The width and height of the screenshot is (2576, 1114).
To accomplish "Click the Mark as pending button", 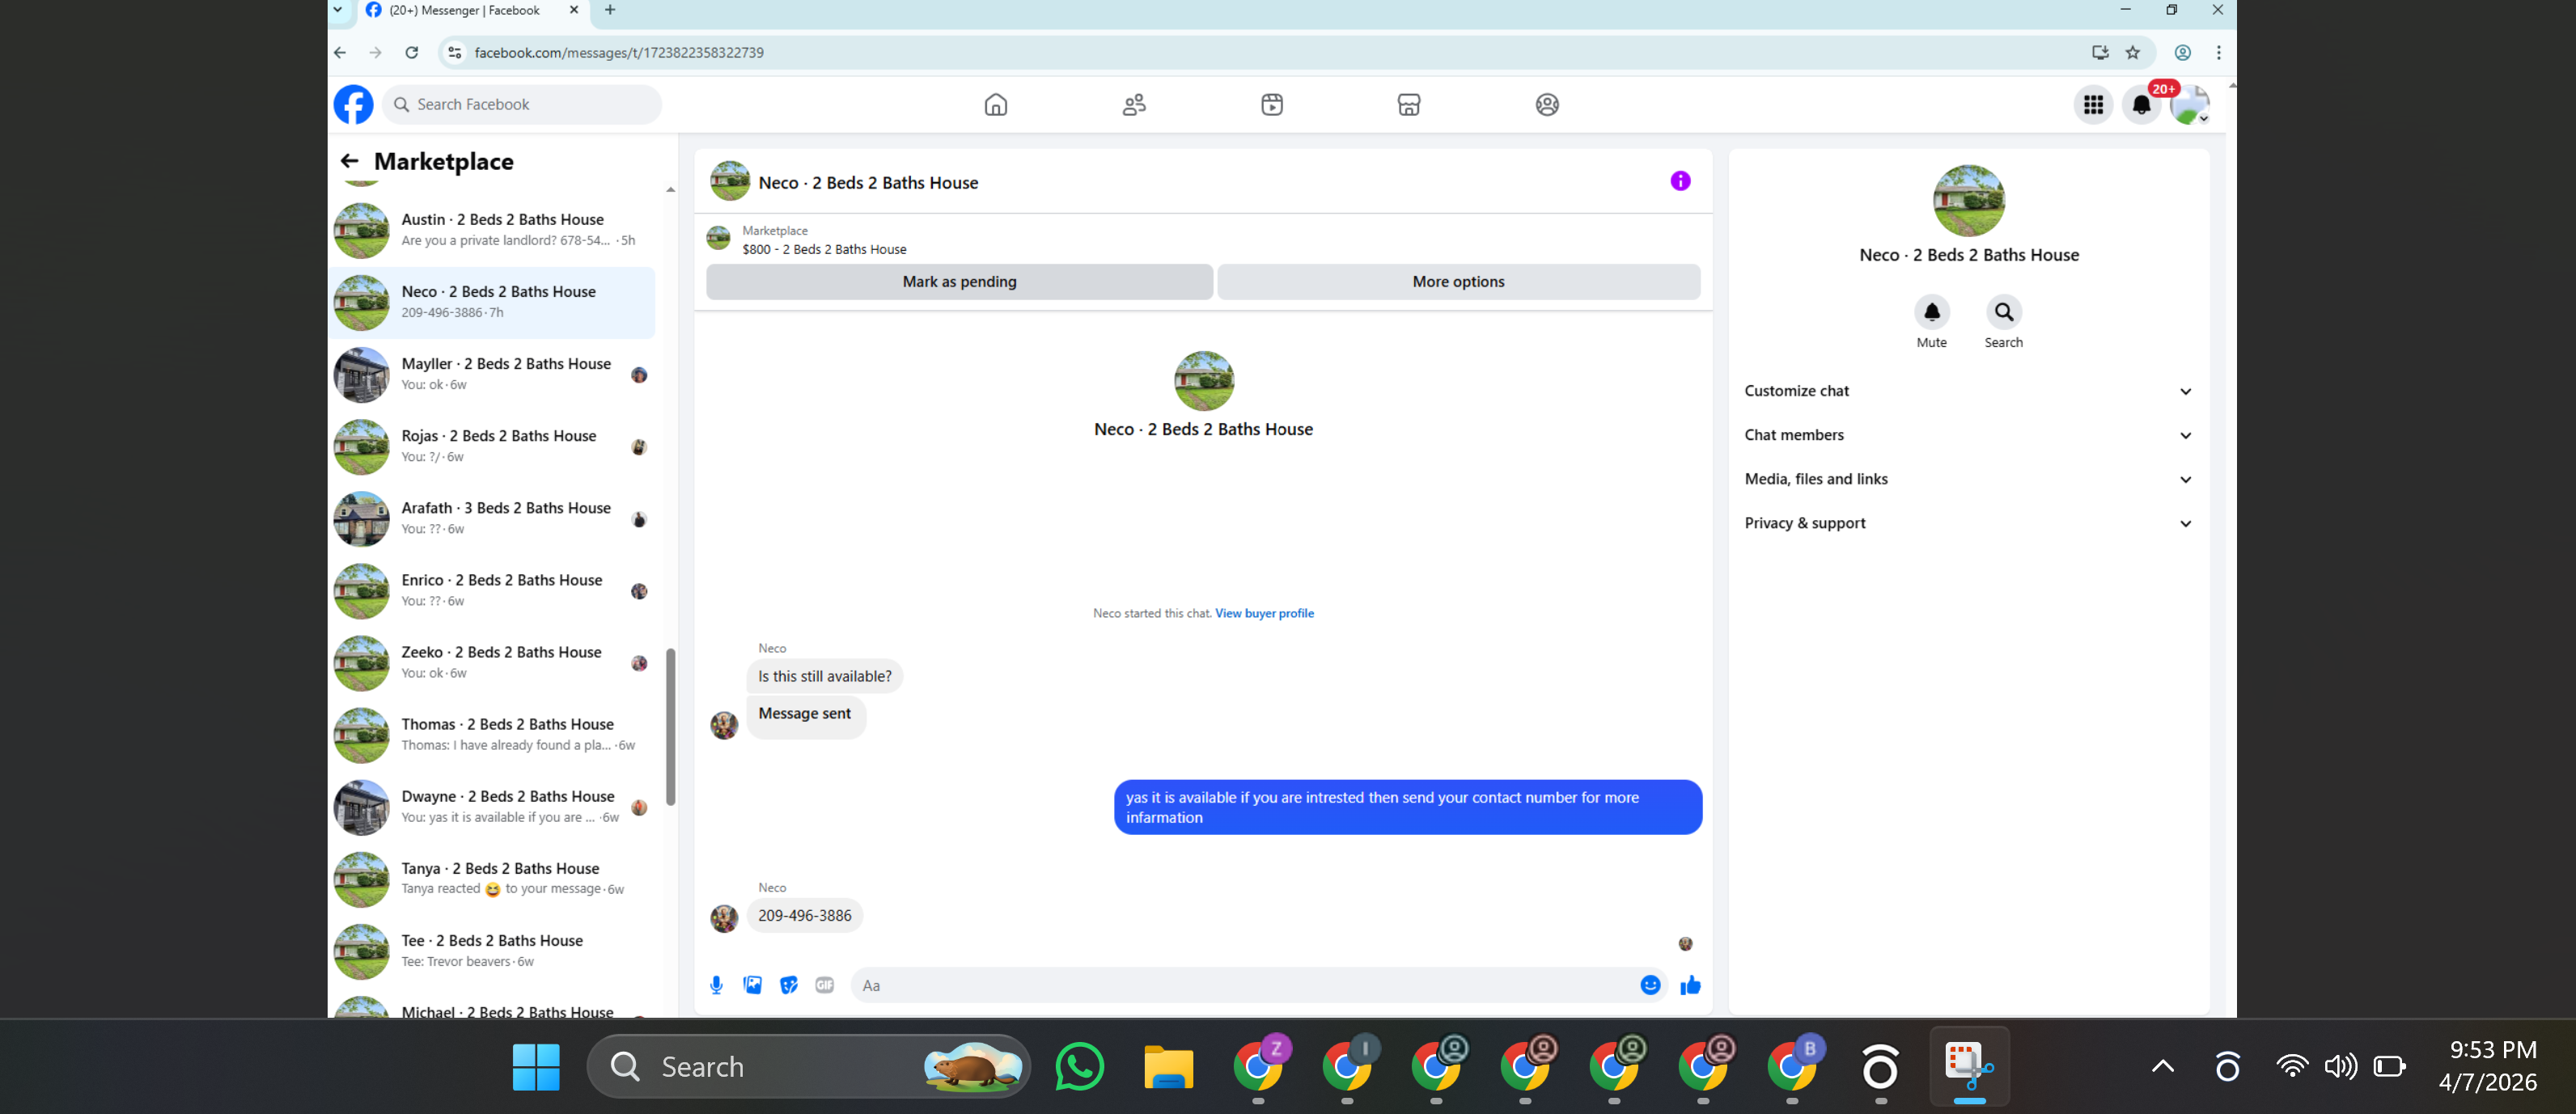I will 959,282.
